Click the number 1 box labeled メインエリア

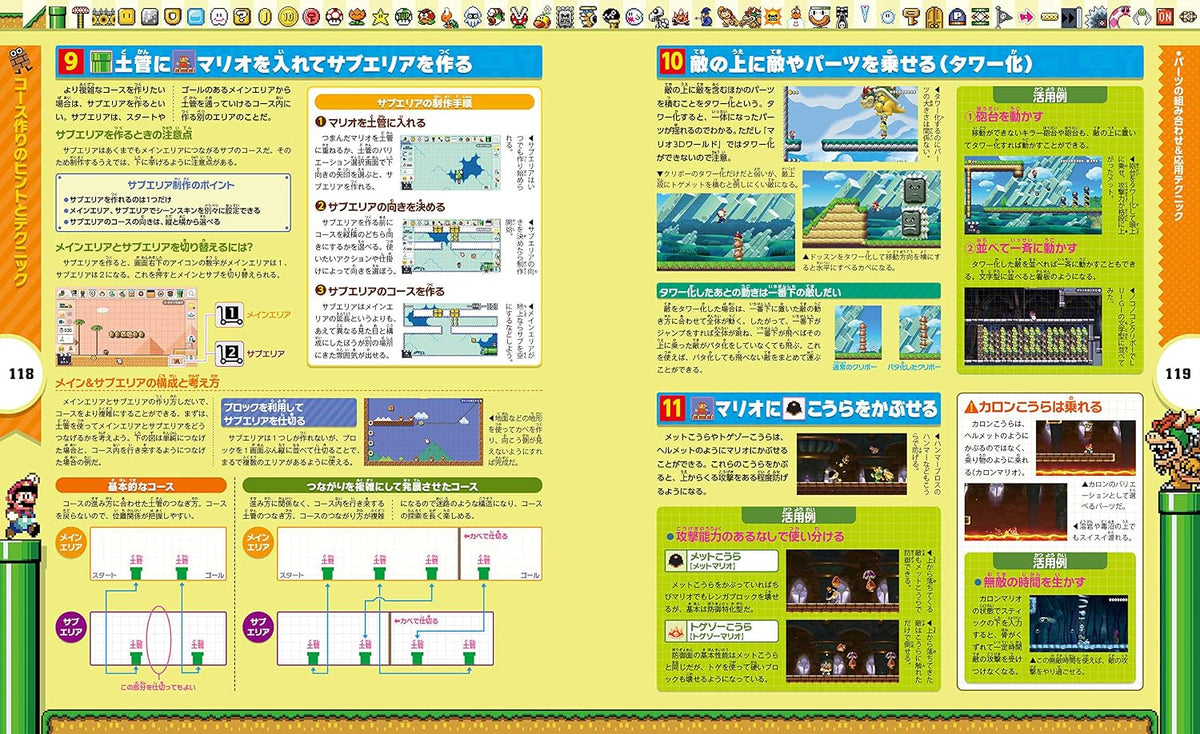[x=228, y=316]
